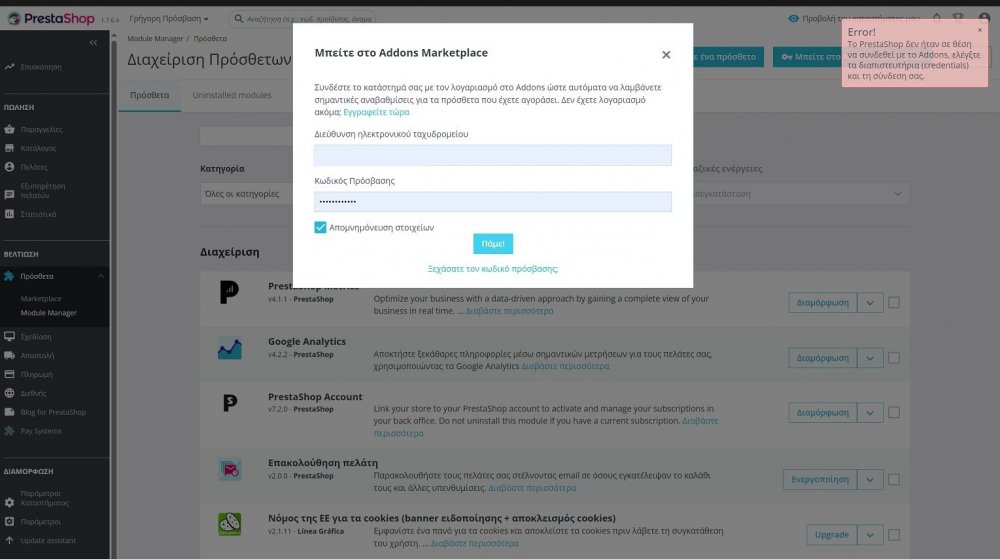Click the eye icon to view shop
1000x559 pixels.
(x=793, y=18)
